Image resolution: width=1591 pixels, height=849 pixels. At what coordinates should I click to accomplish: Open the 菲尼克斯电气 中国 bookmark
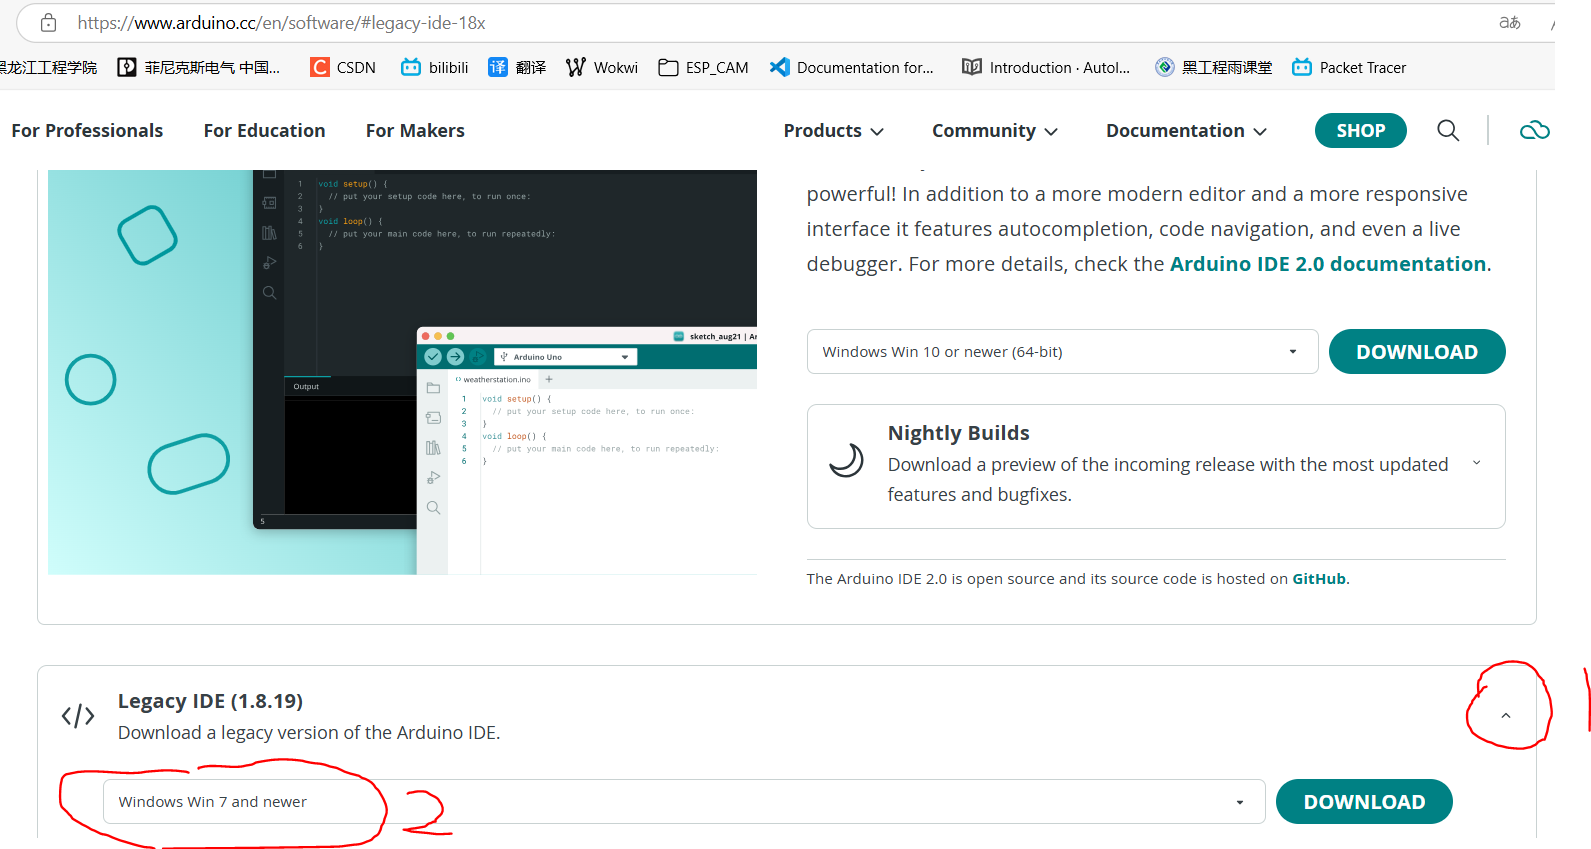pyautogui.click(x=199, y=67)
